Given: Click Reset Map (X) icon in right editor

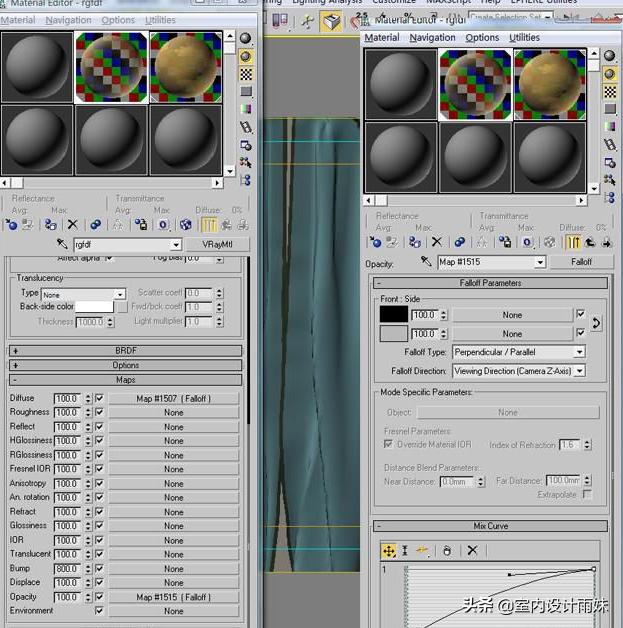Looking at the screenshot, I should [x=437, y=242].
